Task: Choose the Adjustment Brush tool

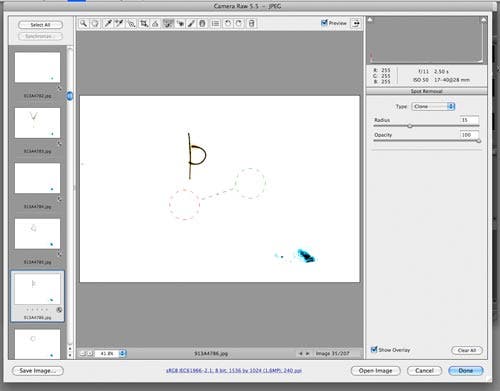Action: pyautogui.click(x=191, y=23)
